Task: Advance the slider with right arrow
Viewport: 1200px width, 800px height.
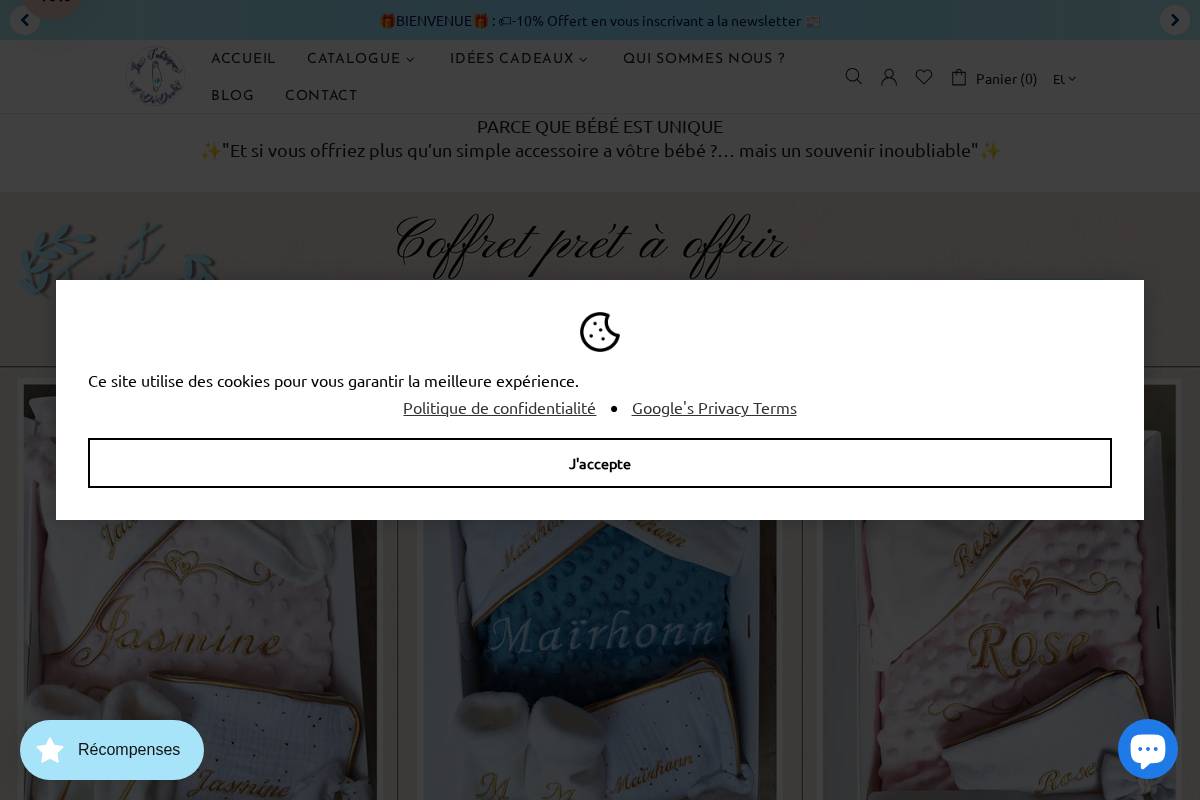Action: [1174, 20]
